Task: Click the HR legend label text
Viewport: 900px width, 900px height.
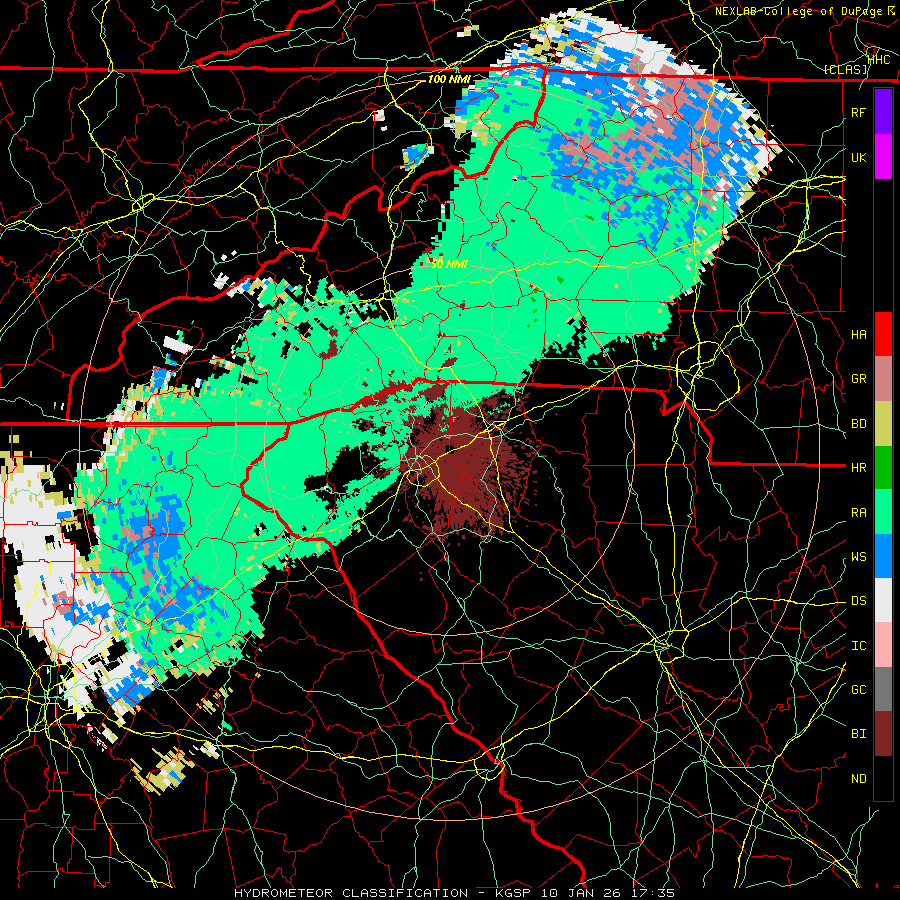Action: pos(858,468)
